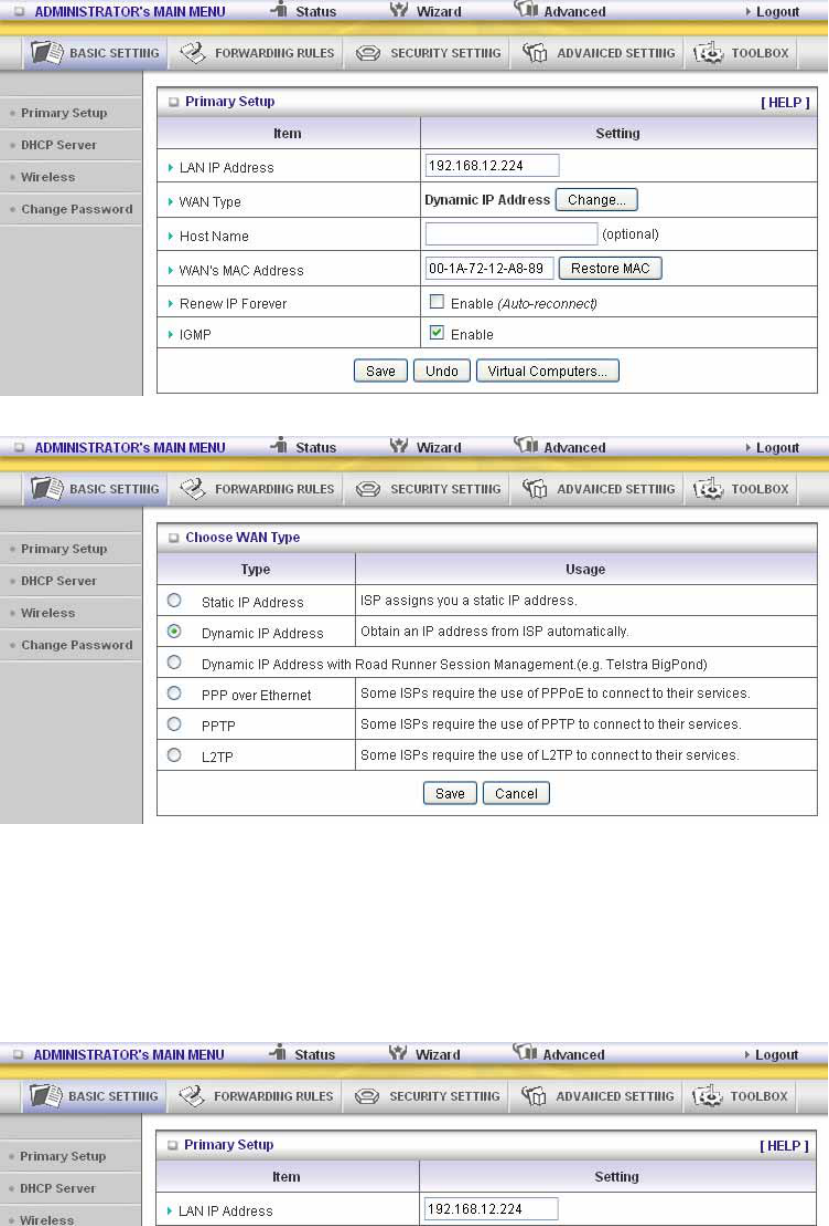Open FORWARDING RULES icon in top Primary Setup screenshot
This screenshot has height=1226, width=829.
click(x=193, y=53)
